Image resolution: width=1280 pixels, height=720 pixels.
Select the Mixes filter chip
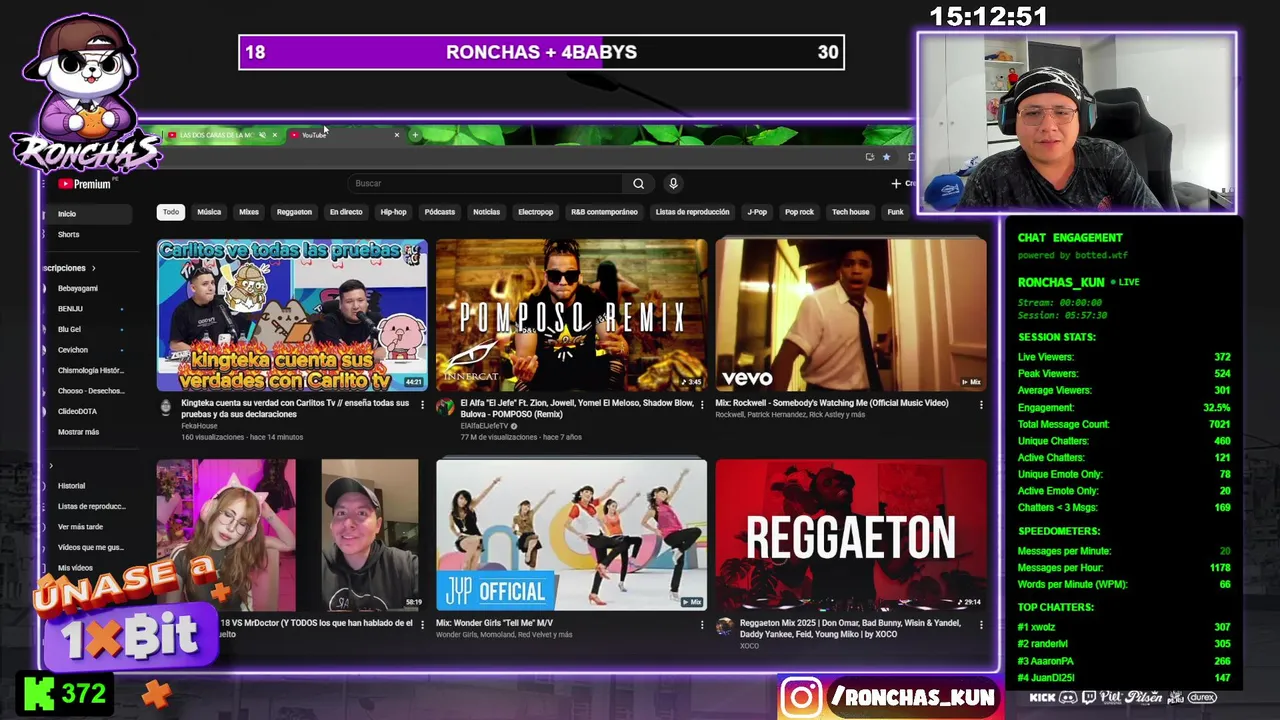click(249, 212)
